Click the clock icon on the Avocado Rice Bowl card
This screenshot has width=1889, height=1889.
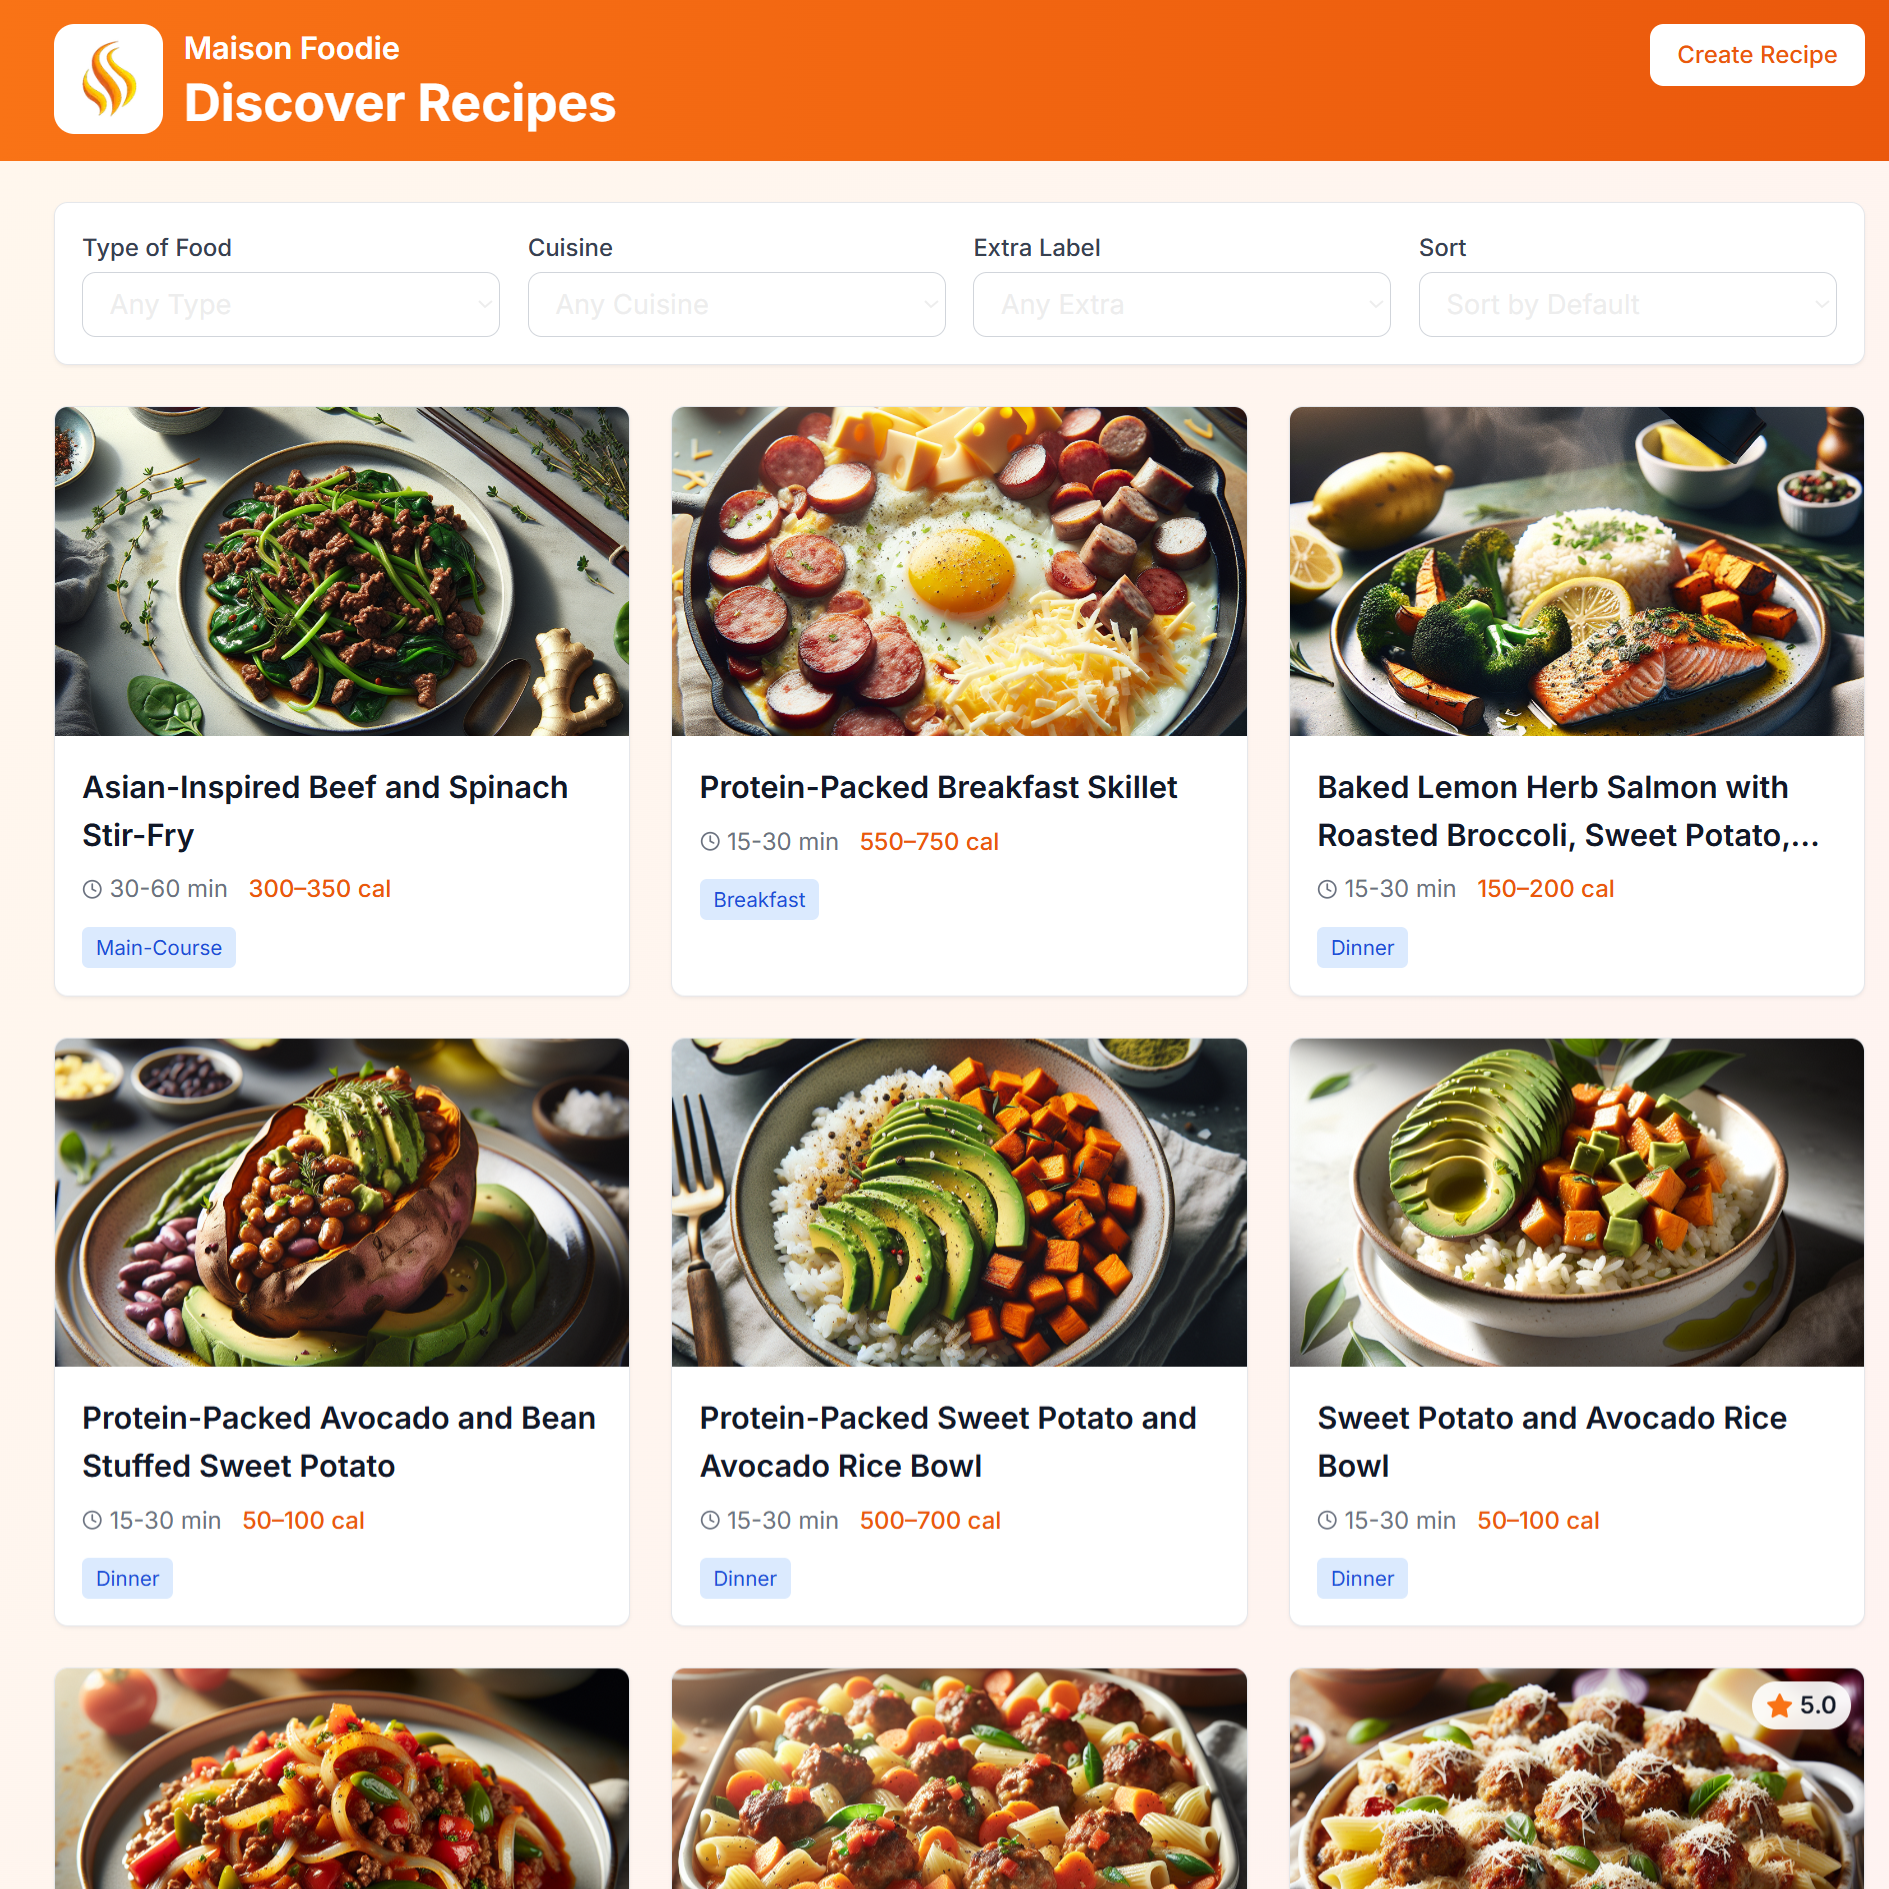click(x=709, y=1520)
